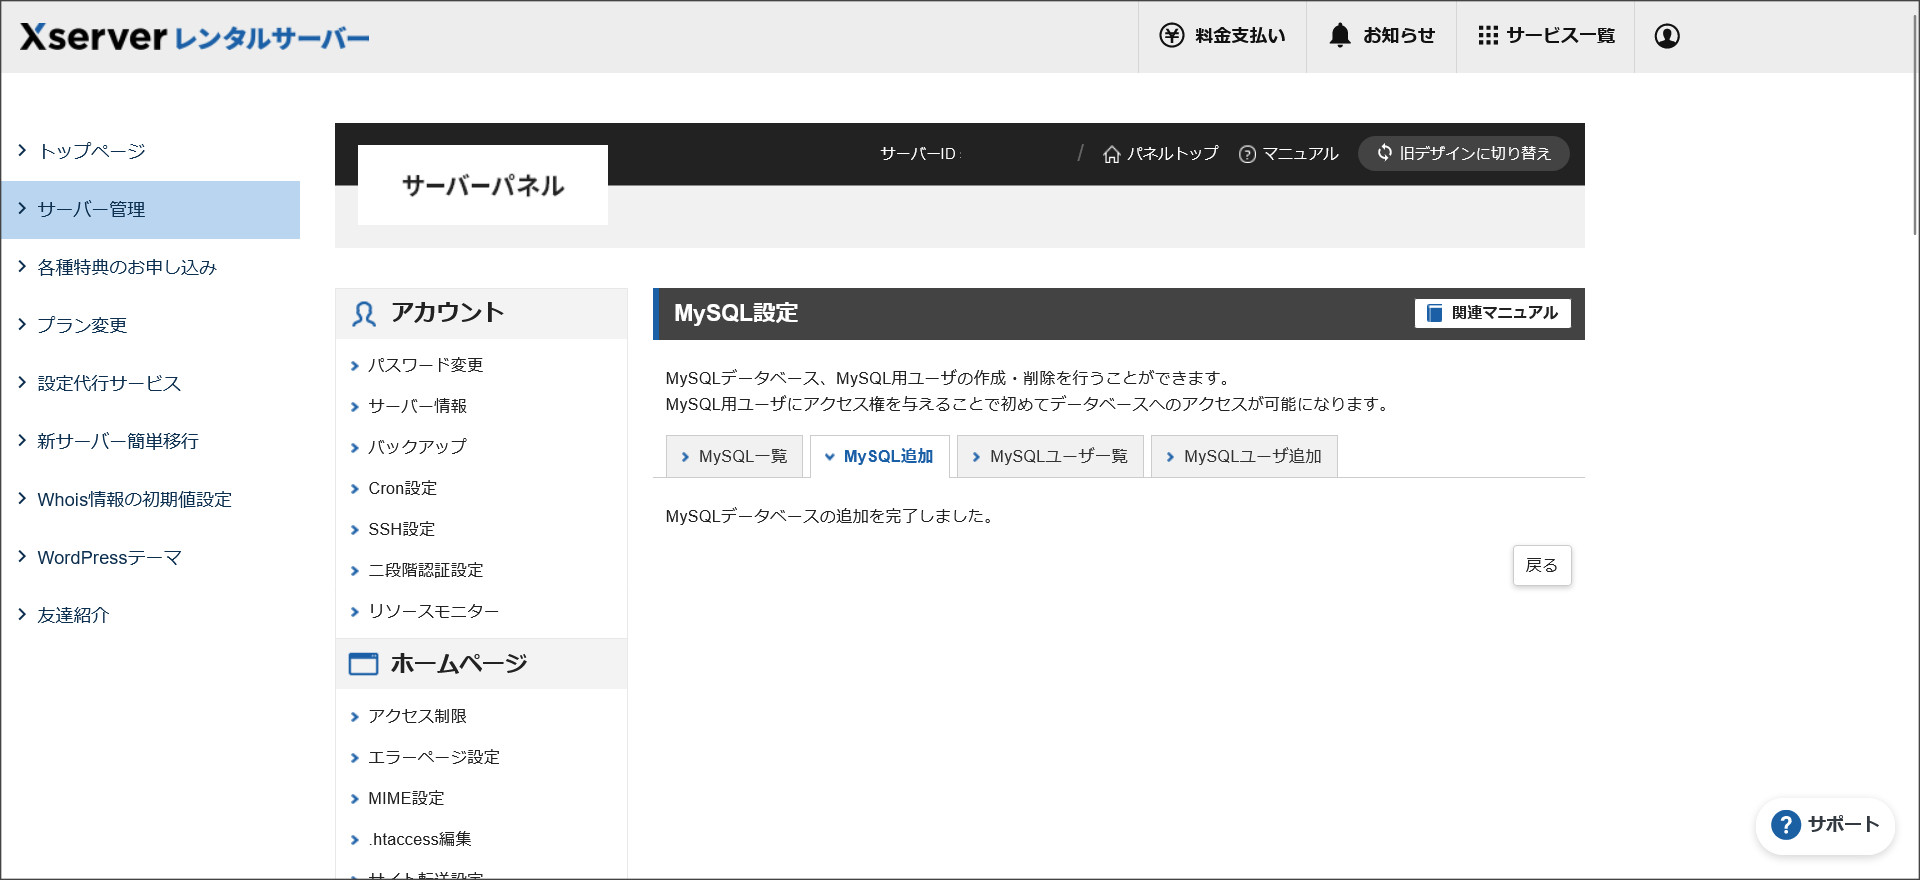This screenshot has height=880, width=1920.
Task: Go to パネルトップ link
Action: (x=1173, y=153)
